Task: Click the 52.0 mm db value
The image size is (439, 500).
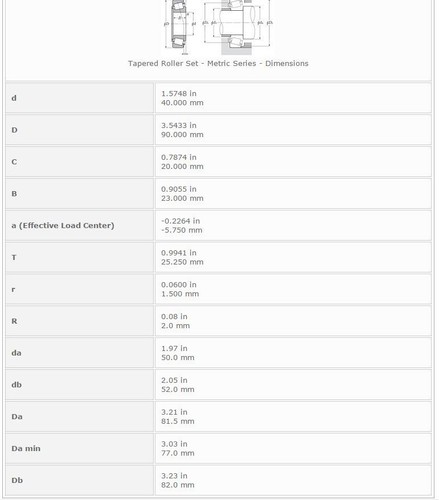Action: click(178, 389)
